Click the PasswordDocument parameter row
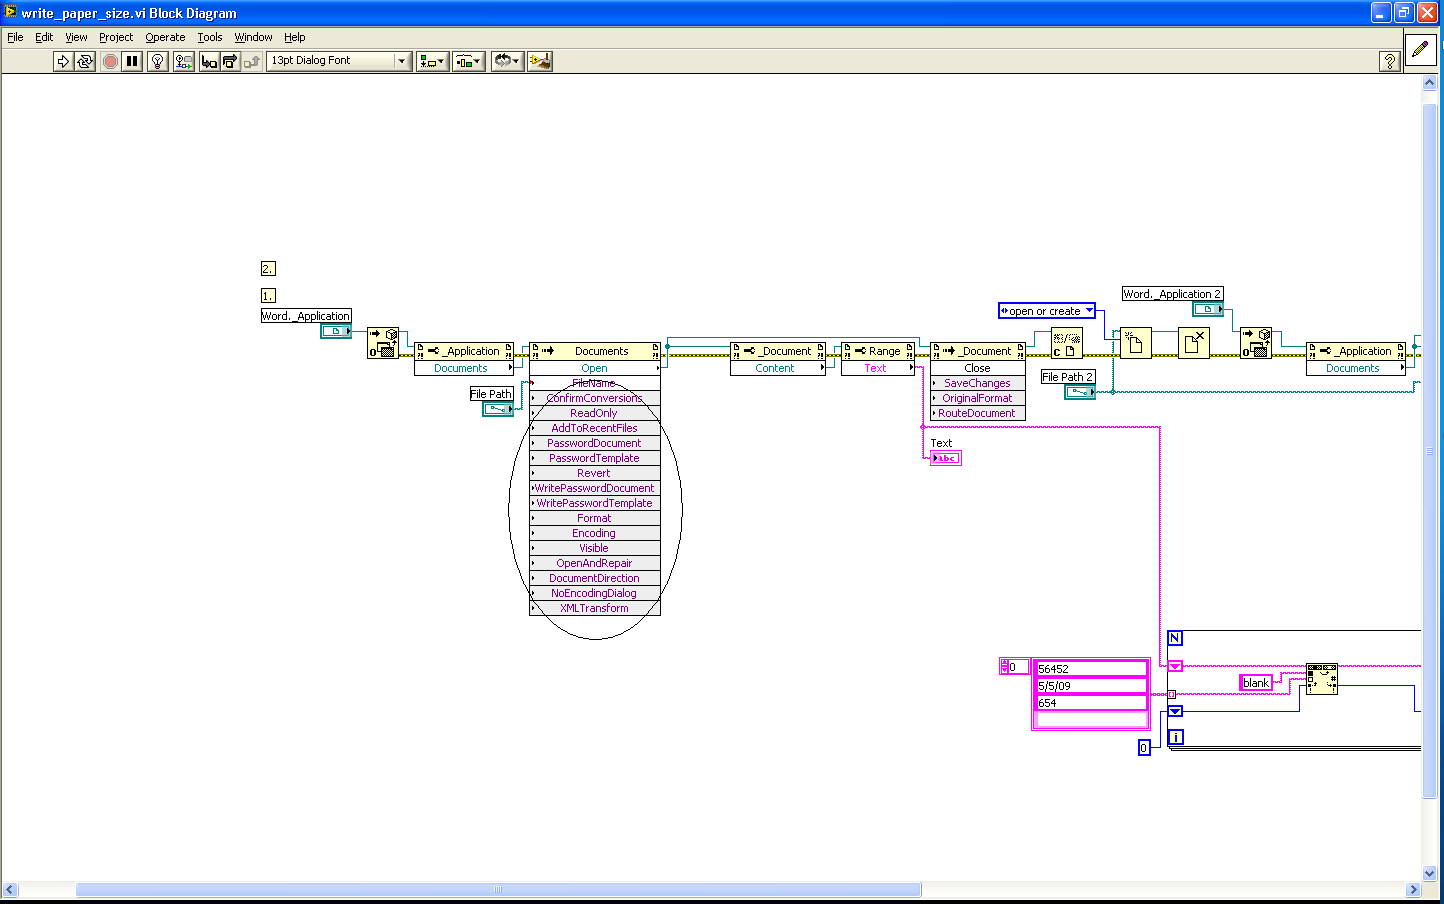 (595, 443)
